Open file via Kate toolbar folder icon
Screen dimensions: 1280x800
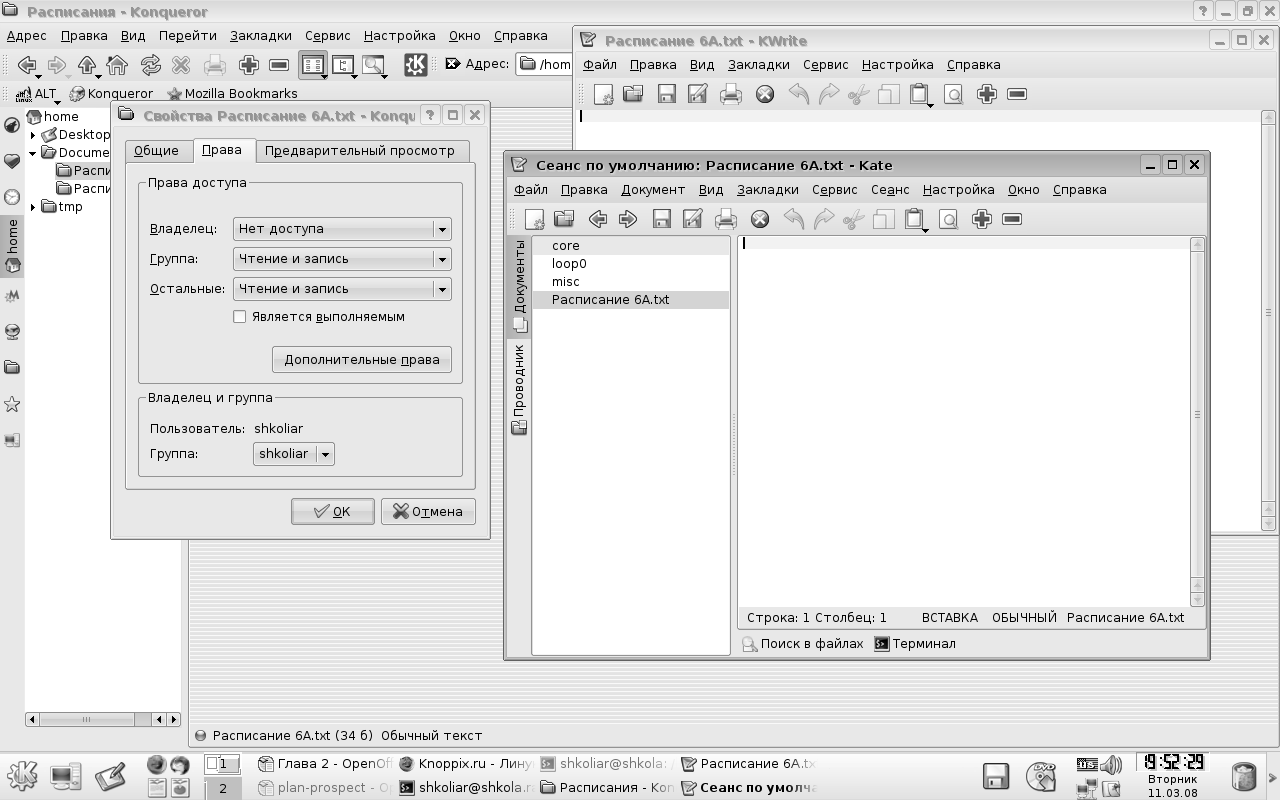tap(564, 219)
